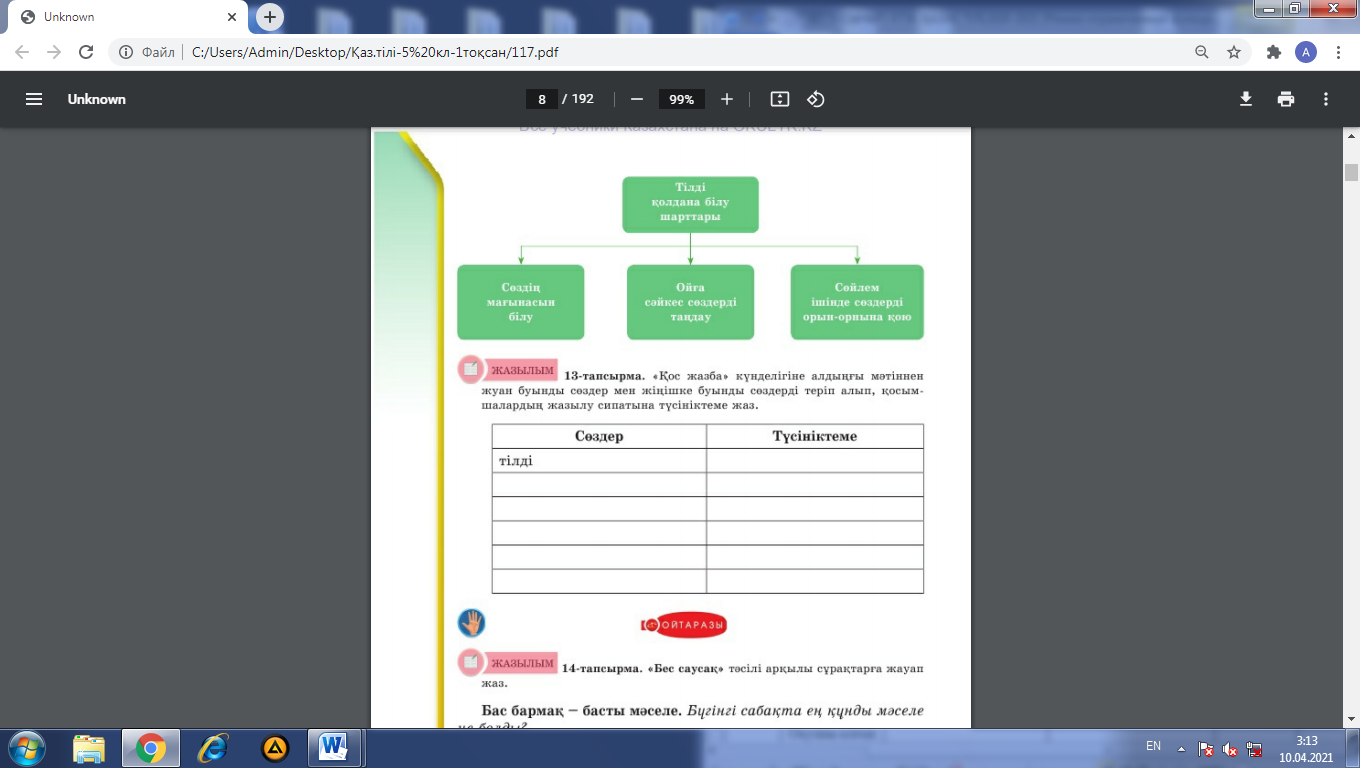
Task: Open File Explorer from the taskbar
Action: pyautogui.click(x=89, y=747)
